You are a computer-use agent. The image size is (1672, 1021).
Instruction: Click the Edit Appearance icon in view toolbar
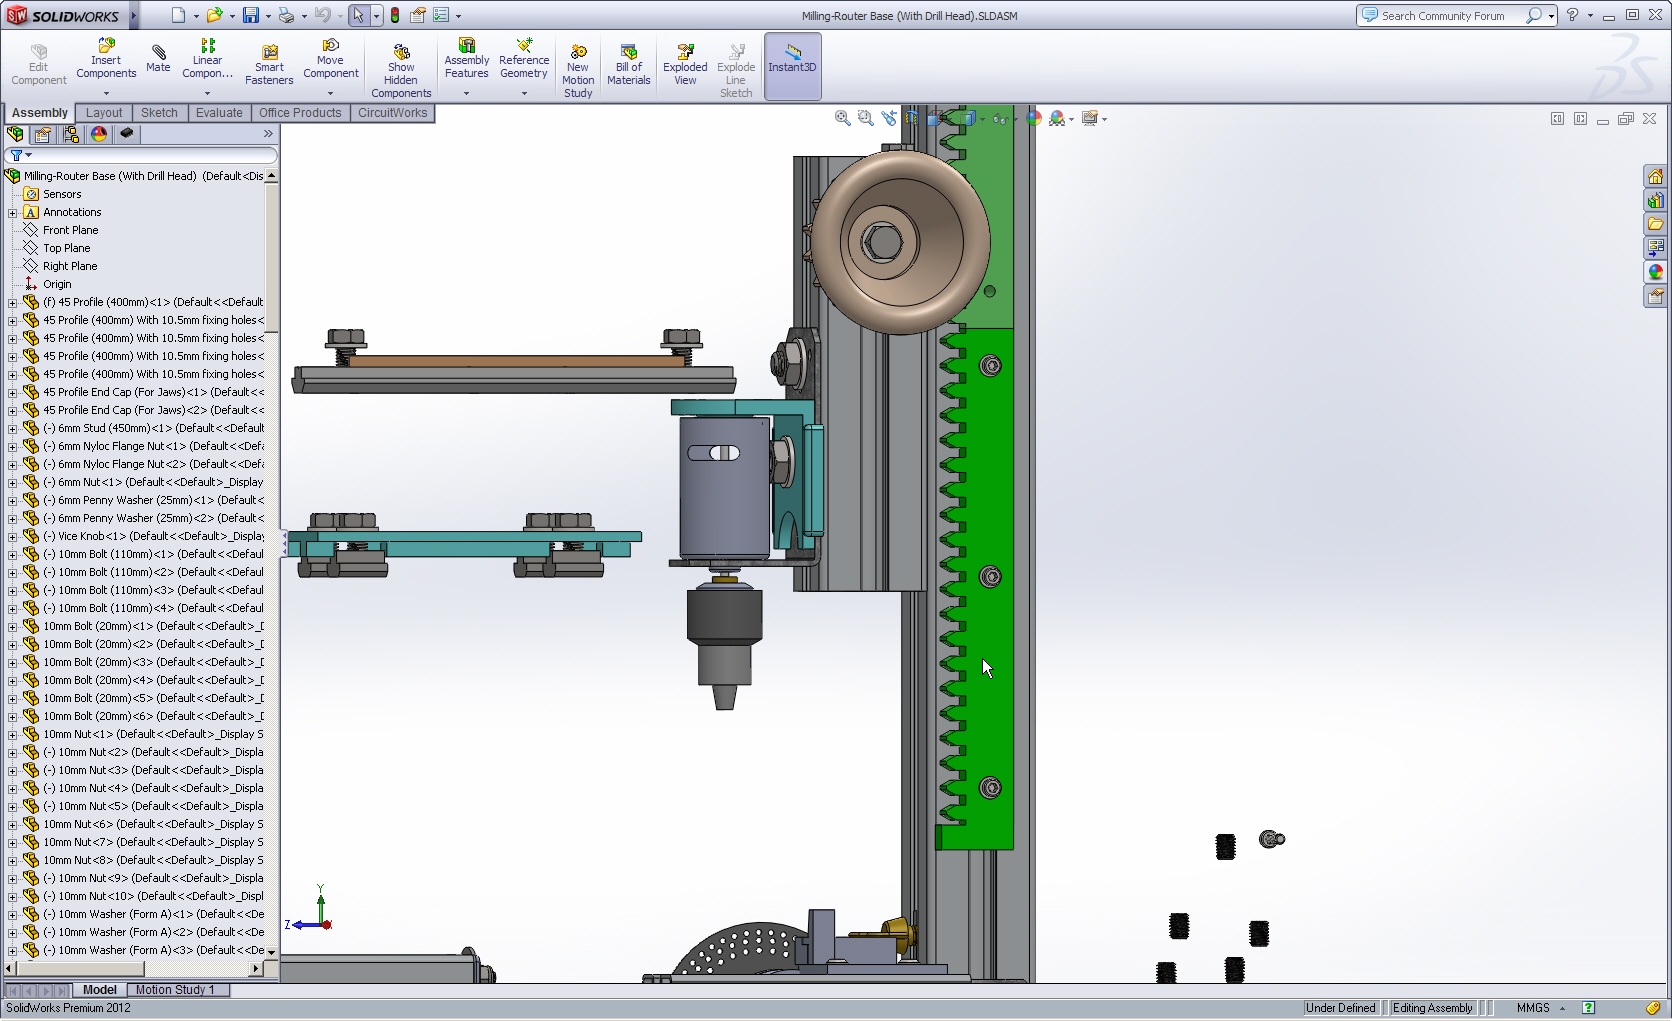click(1034, 118)
